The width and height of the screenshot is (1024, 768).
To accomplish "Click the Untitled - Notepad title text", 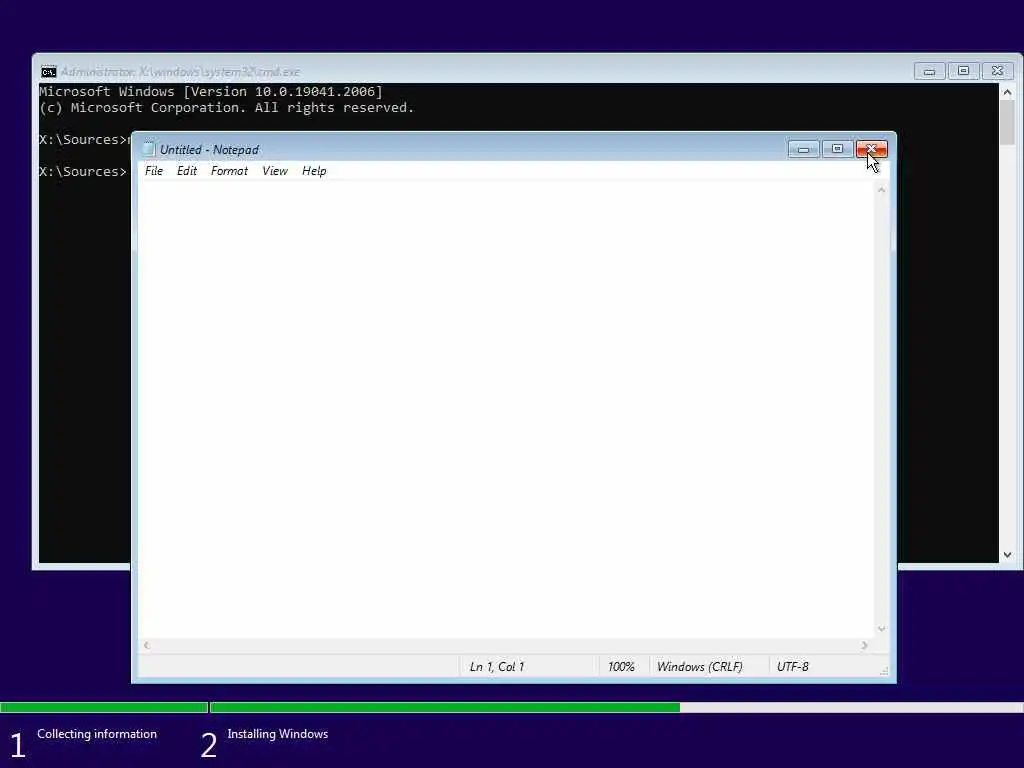I will coord(209,150).
